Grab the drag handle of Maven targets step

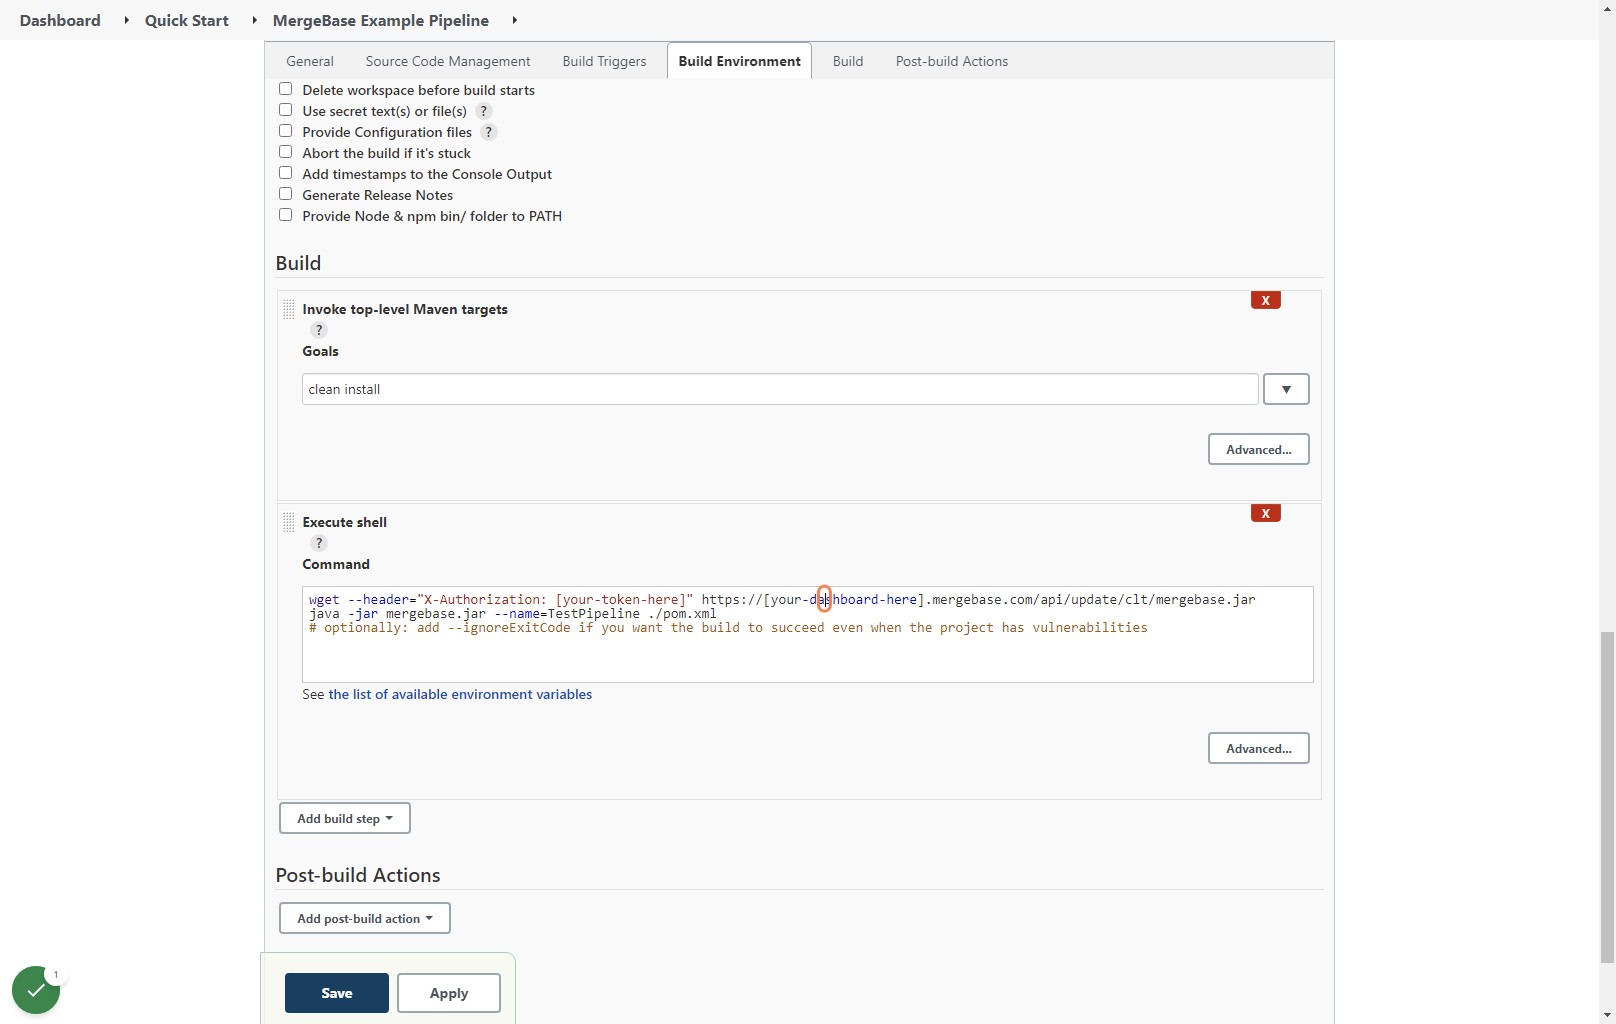point(288,309)
